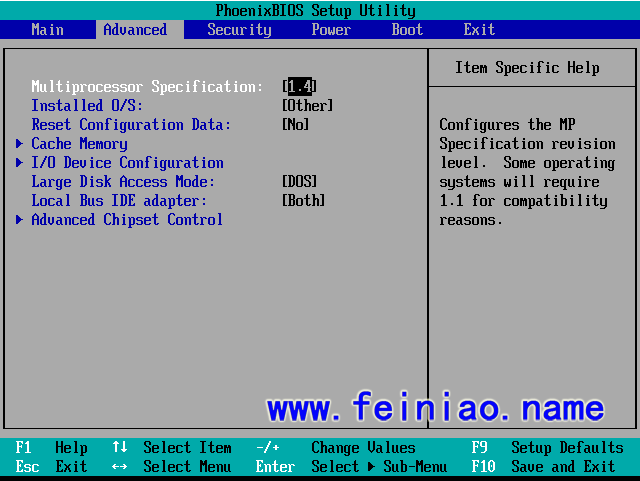Select the Multiprocessor Specification value 1.4
The width and height of the screenshot is (640, 481).
(x=300, y=87)
